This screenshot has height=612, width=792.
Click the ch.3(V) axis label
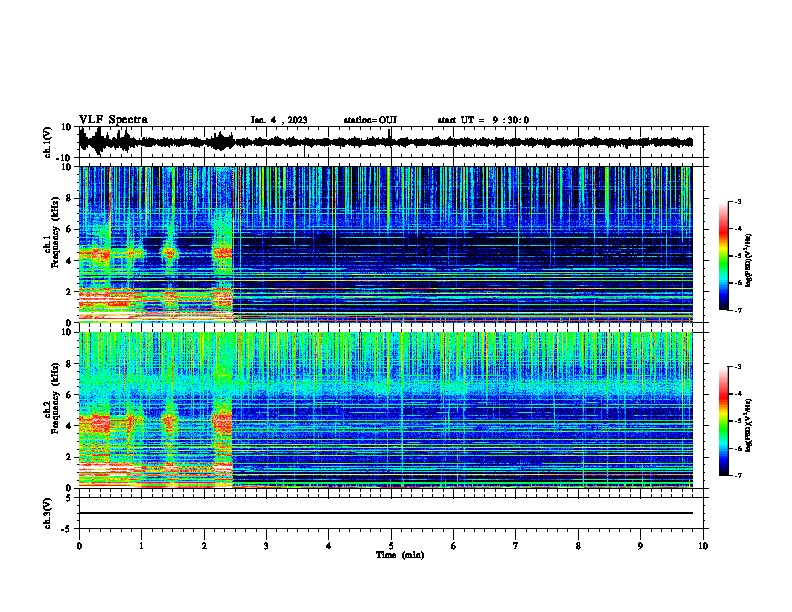click(x=48, y=513)
